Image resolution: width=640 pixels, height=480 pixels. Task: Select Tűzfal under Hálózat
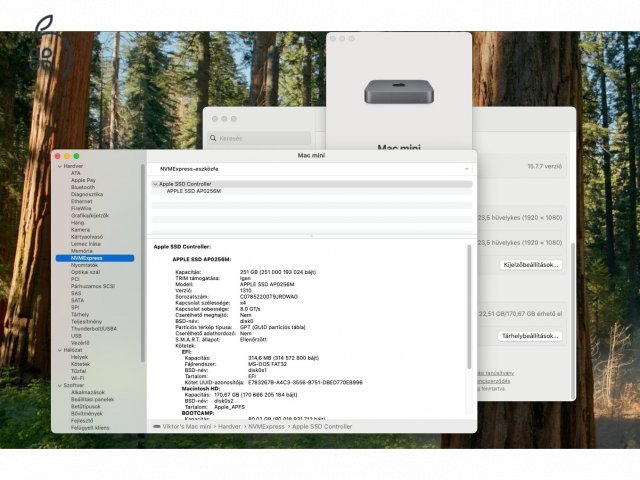coord(78,371)
